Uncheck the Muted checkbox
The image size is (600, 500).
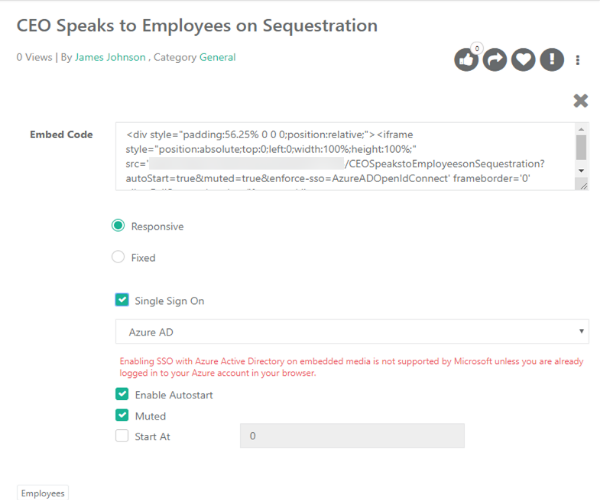click(x=122, y=415)
